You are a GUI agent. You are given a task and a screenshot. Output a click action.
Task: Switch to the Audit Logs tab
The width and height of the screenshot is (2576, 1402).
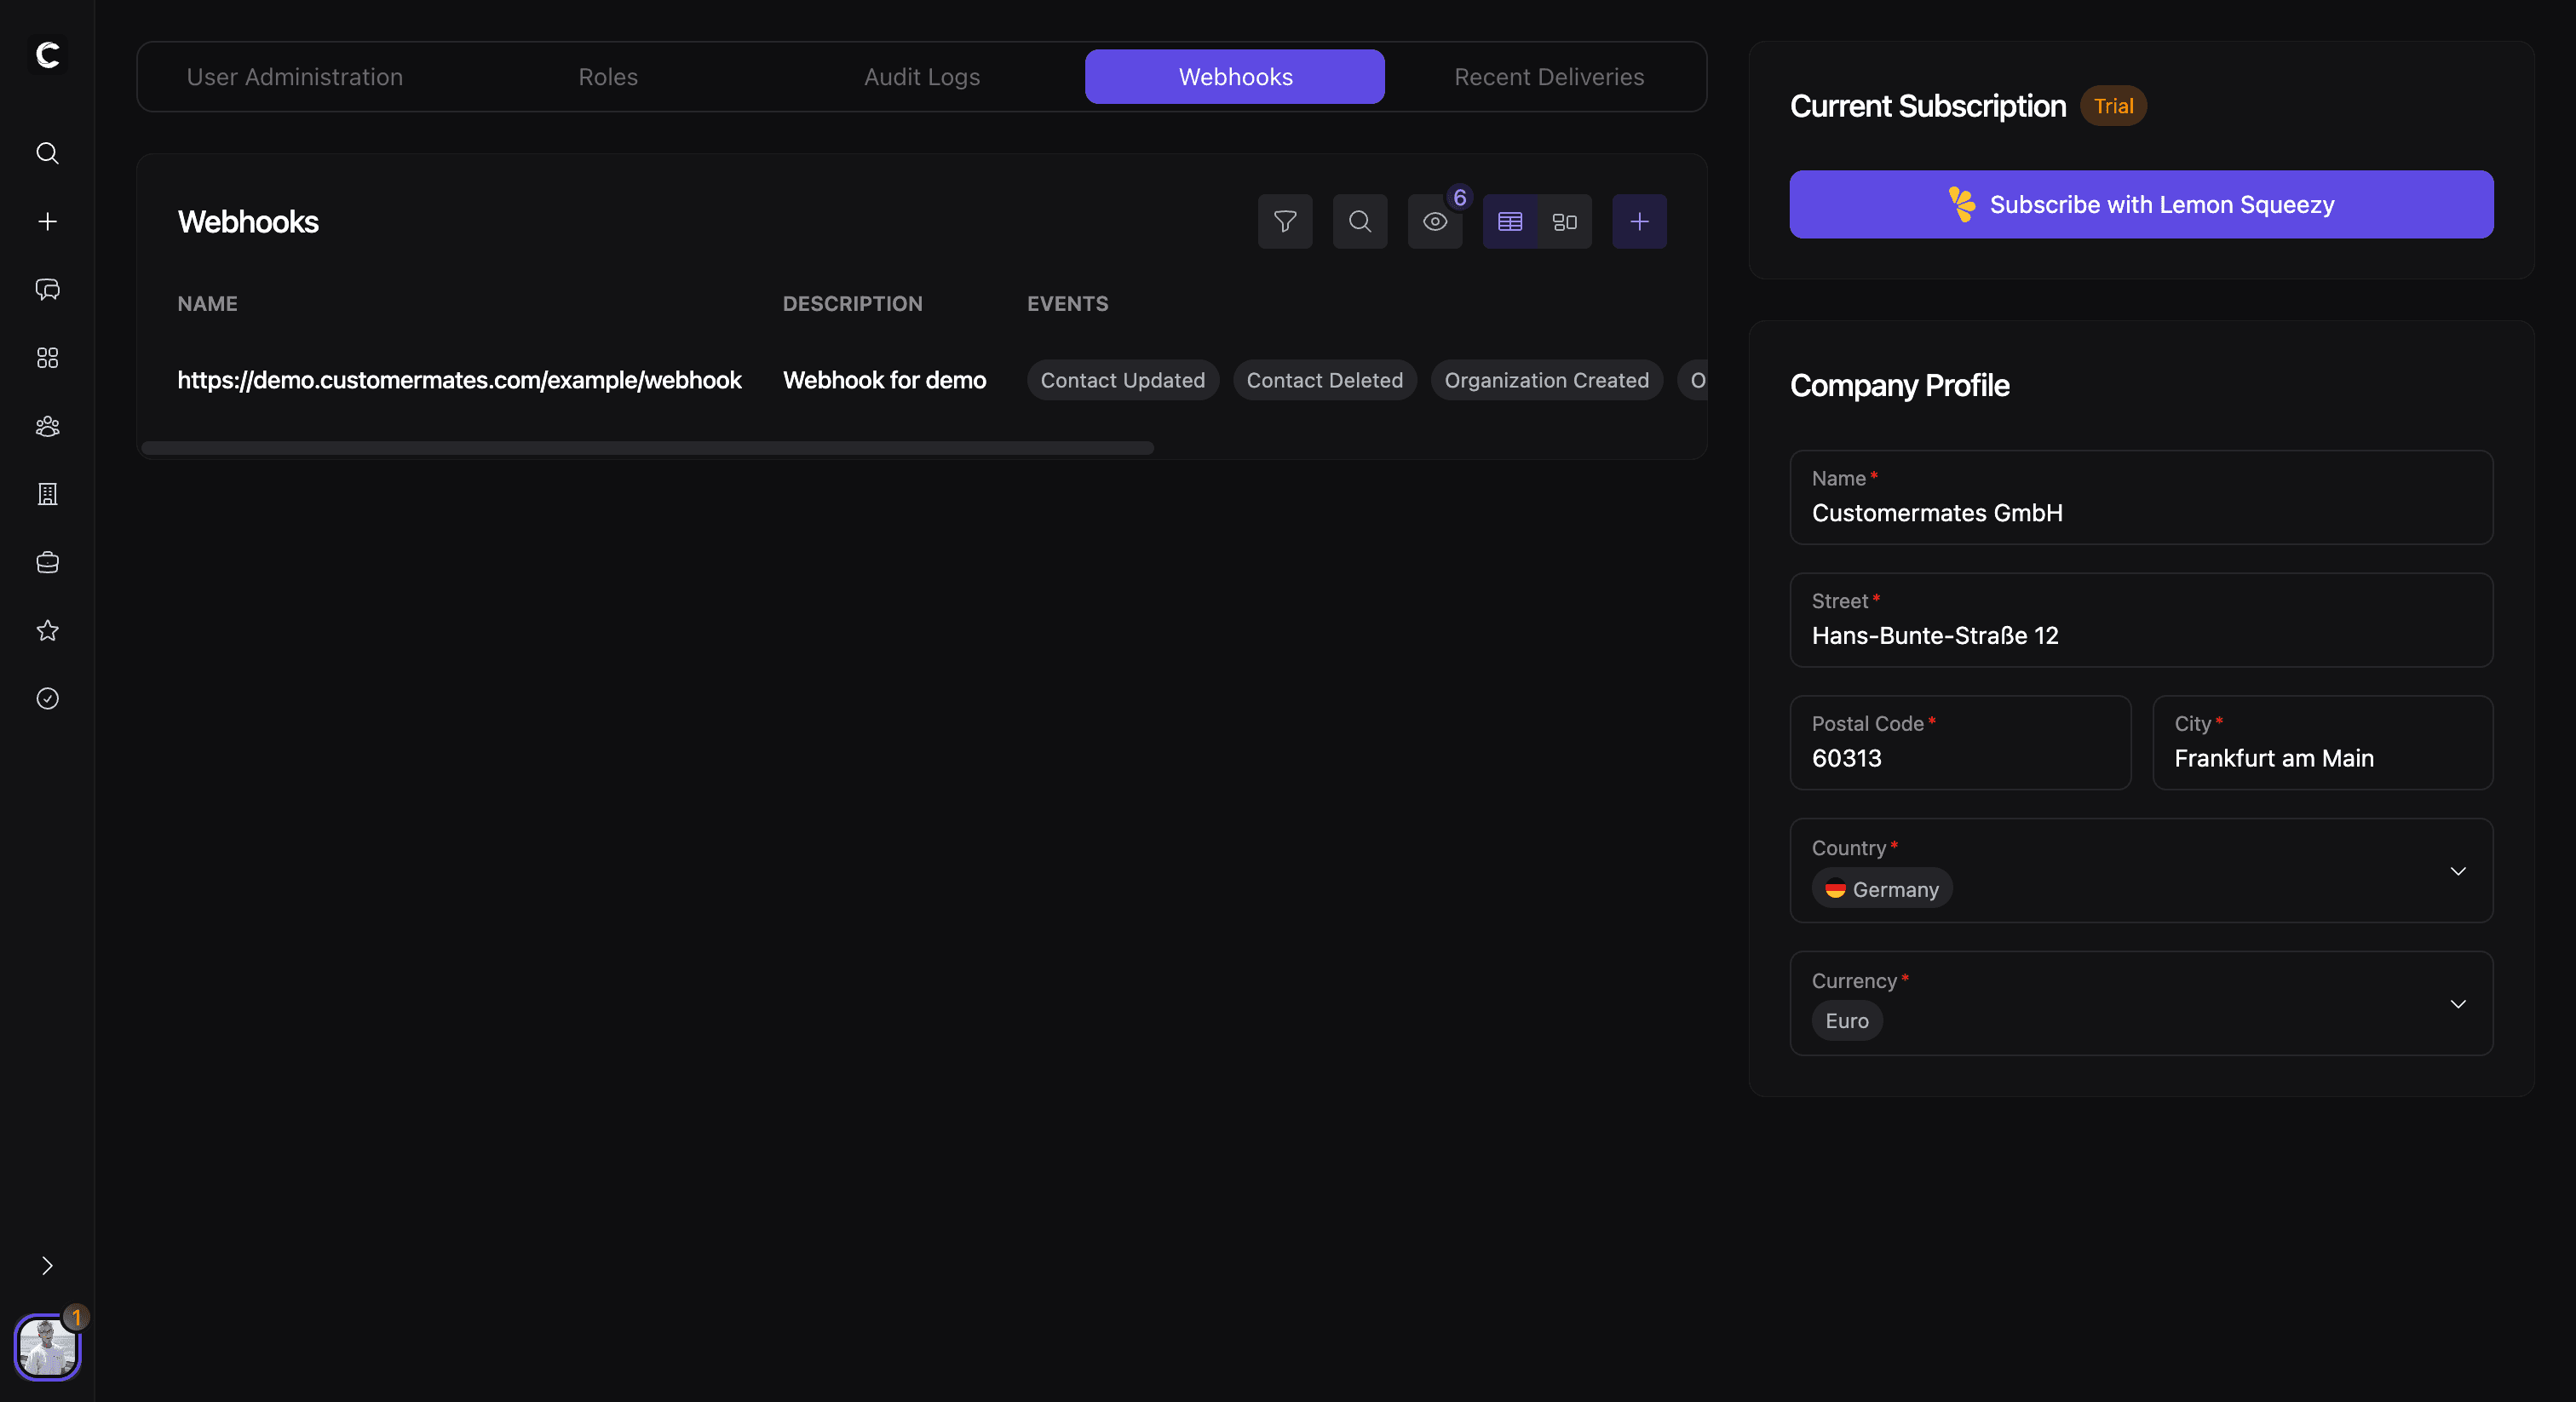[x=921, y=77]
